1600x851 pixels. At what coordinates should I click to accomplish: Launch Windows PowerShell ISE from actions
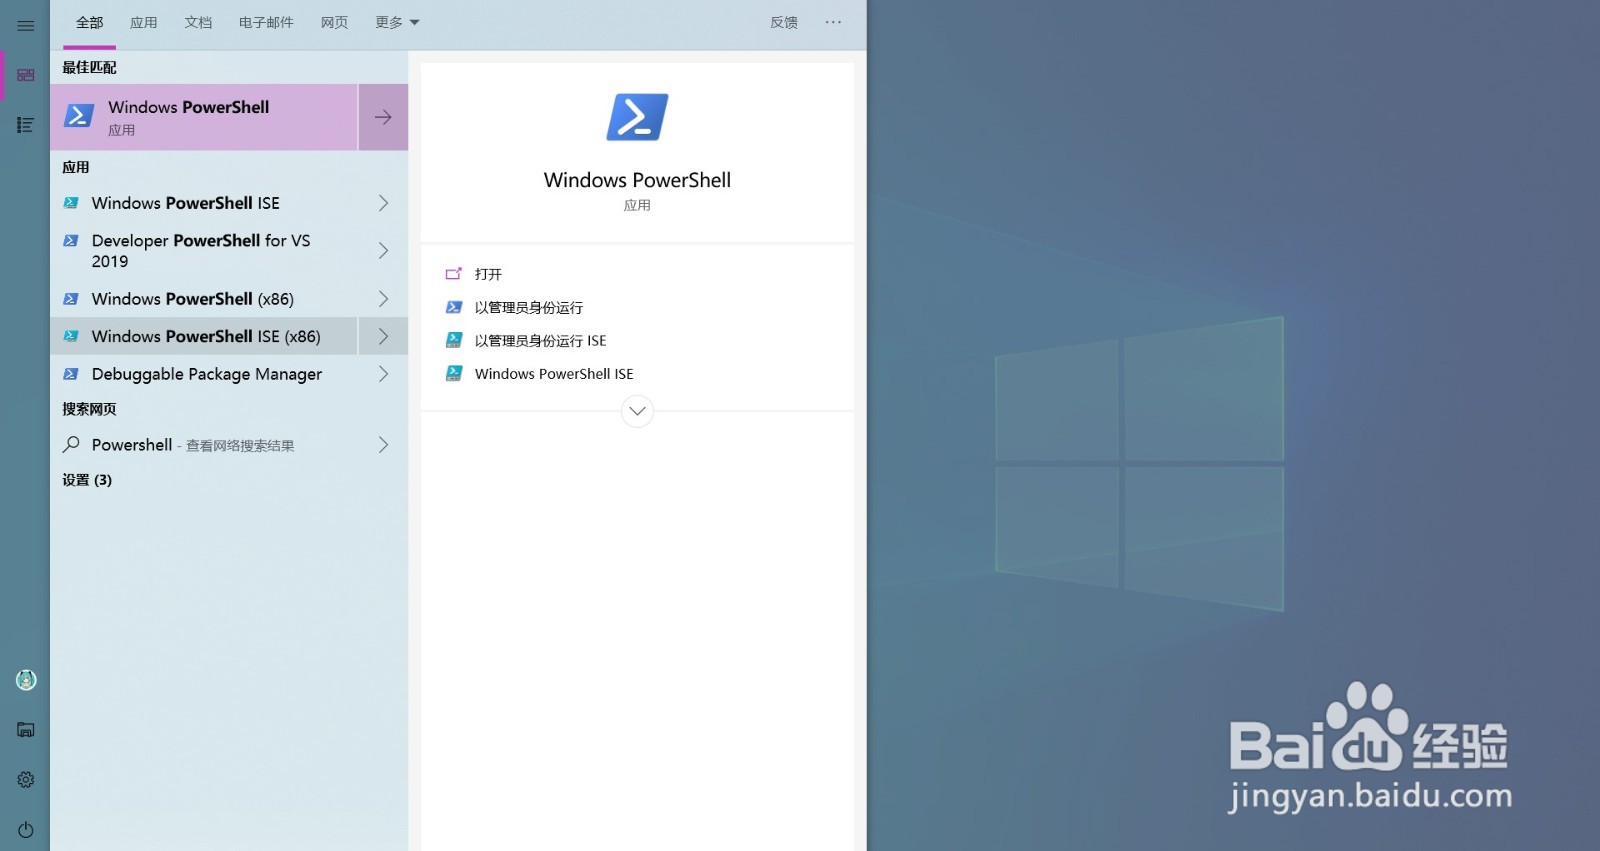554,374
